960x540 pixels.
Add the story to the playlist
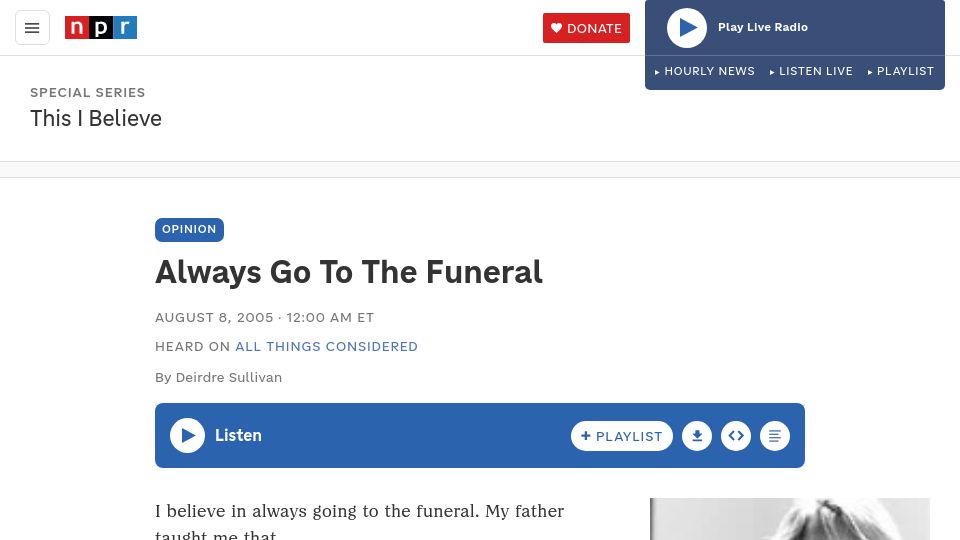coord(621,436)
